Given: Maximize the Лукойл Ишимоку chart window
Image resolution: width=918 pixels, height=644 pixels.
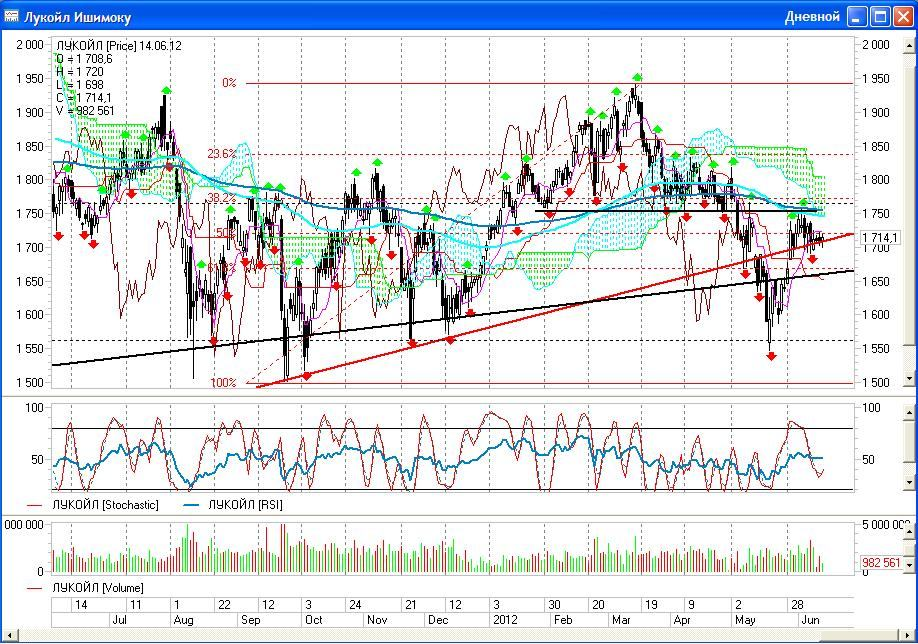Looking at the screenshot, I should pyautogui.click(x=880, y=16).
